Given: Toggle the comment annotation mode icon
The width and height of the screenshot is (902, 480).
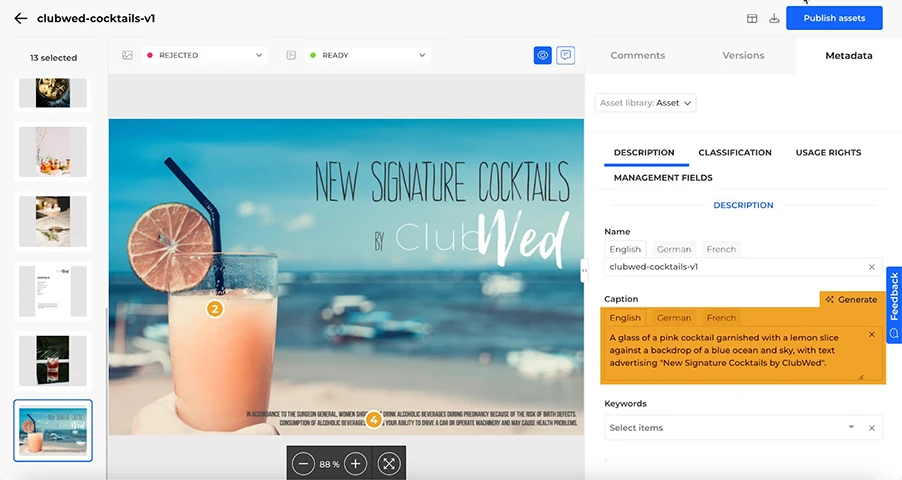Looking at the screenshot, I should [565, 55].
